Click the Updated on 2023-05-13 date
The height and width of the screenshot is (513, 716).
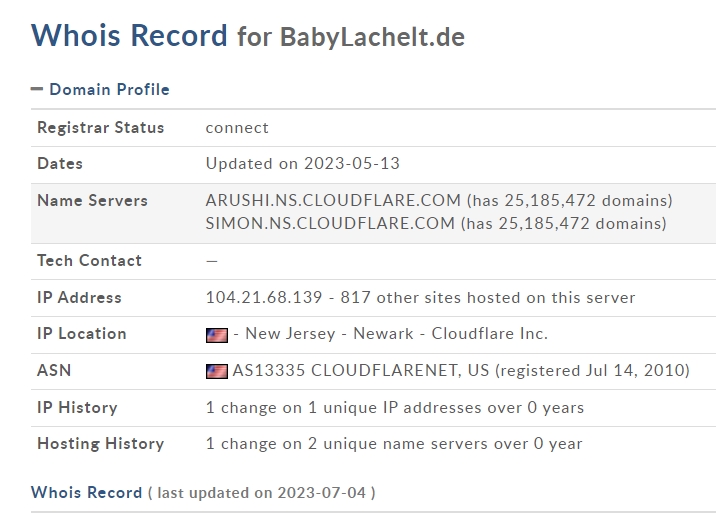point(302,163)
